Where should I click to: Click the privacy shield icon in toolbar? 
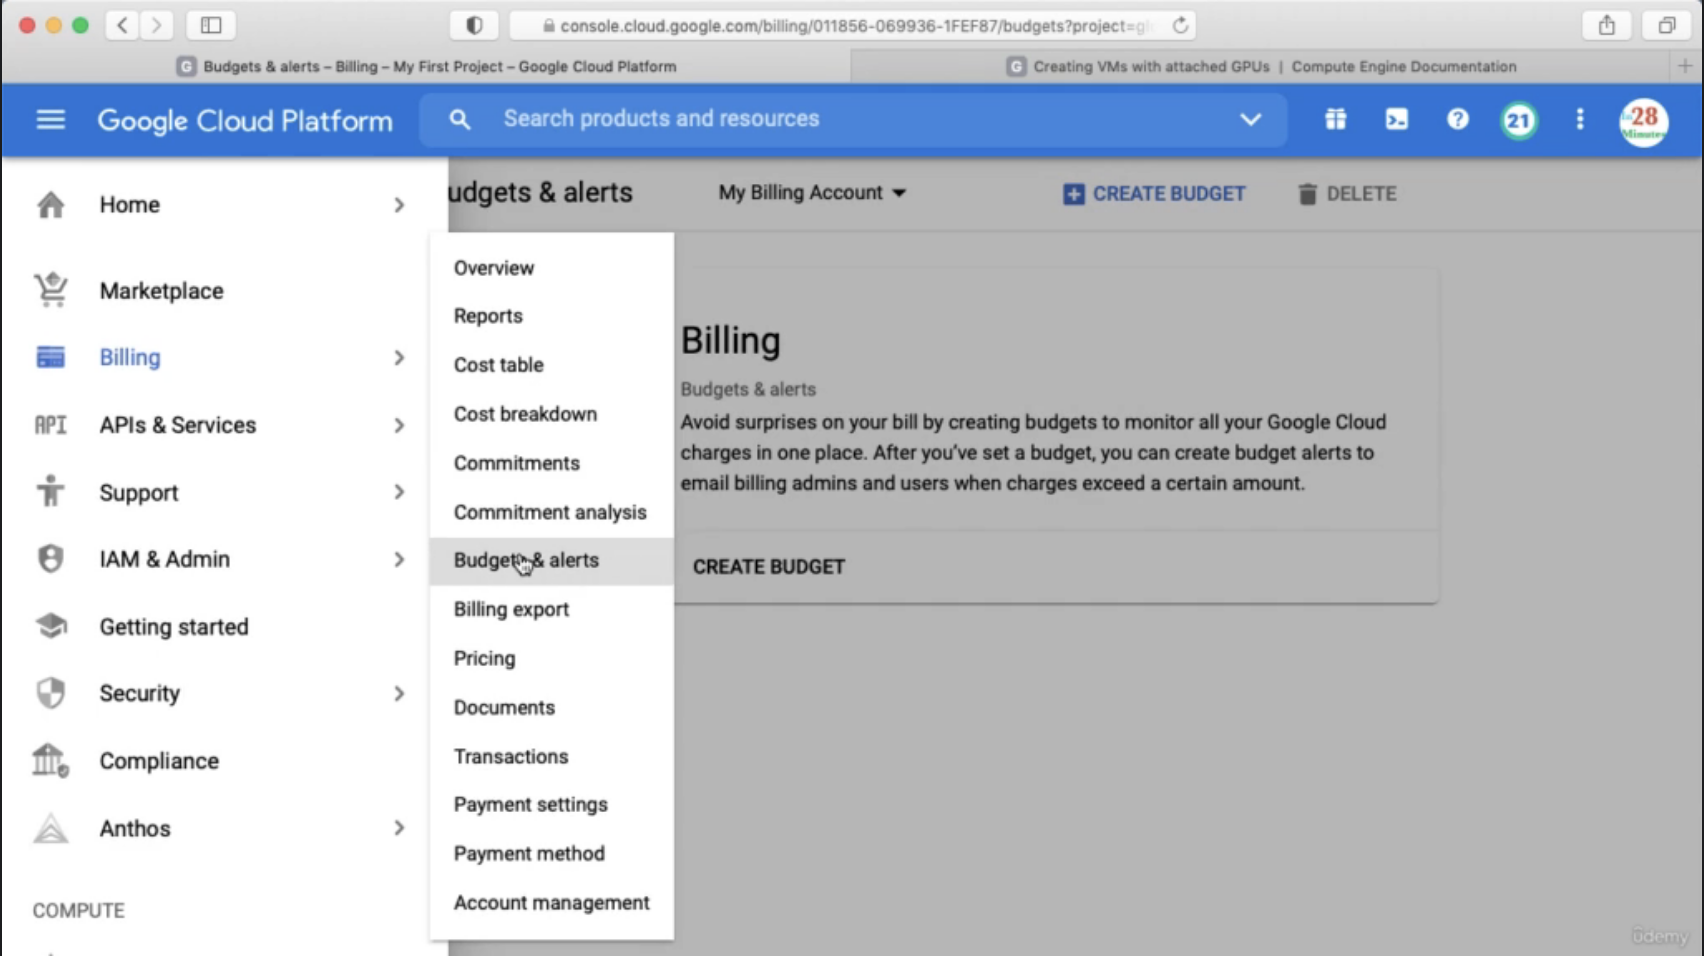click(x=474, y=25)
